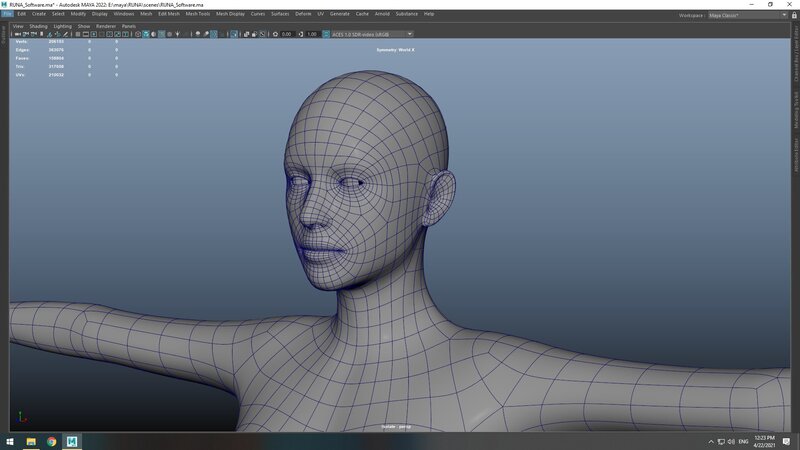Open Google Chrome from the taskbar
Viewport: 800px width, 450px height.
(x=51, y=440)
